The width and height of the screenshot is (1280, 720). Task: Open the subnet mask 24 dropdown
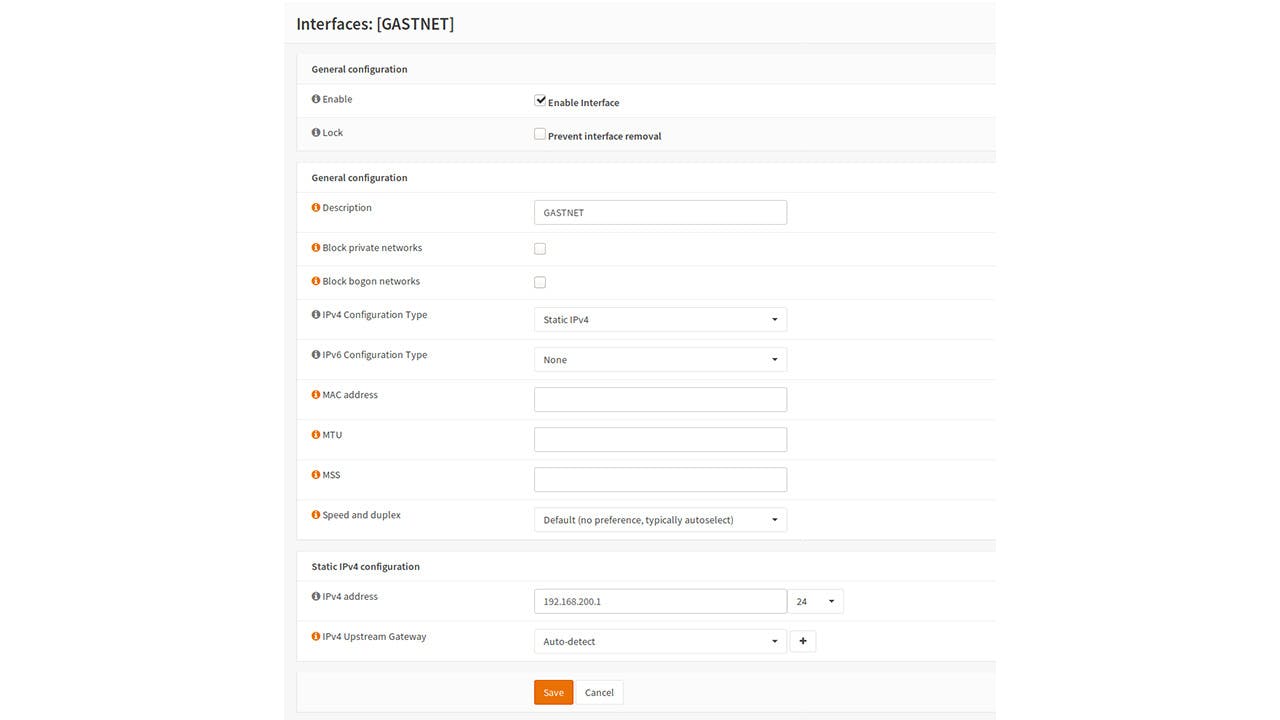[x=815, y=601]
